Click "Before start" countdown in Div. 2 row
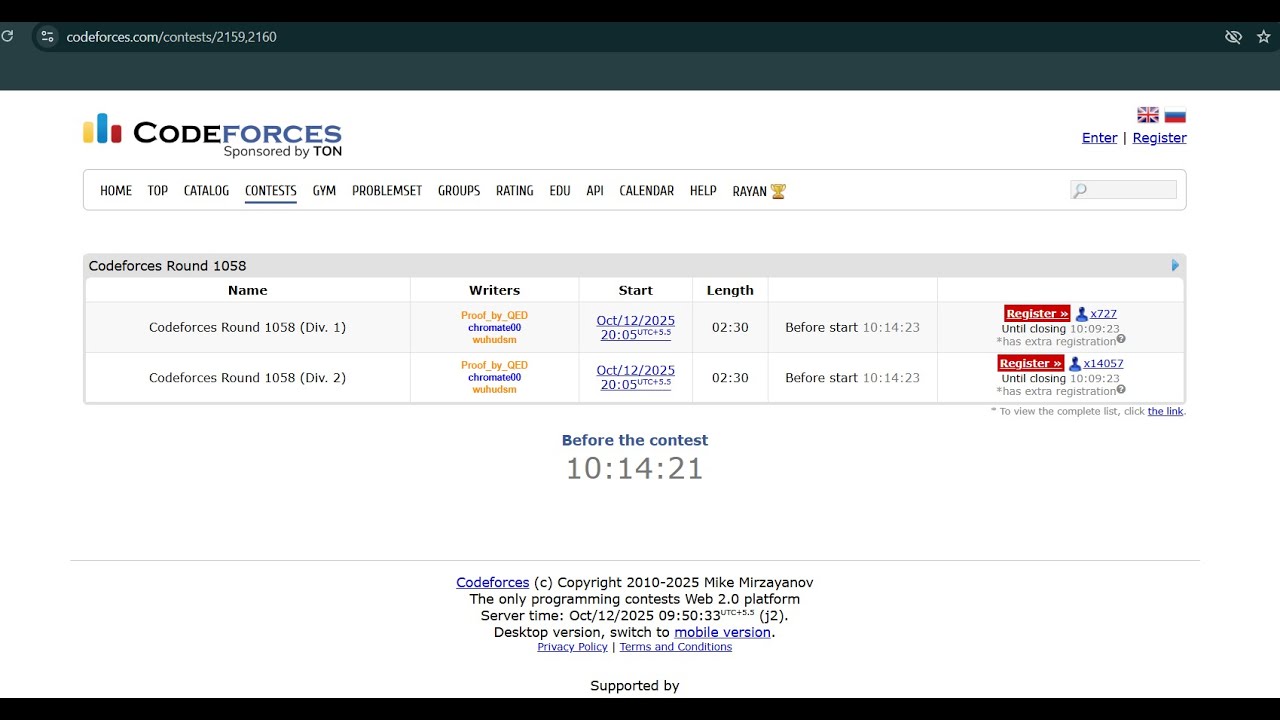 (852, 377)
